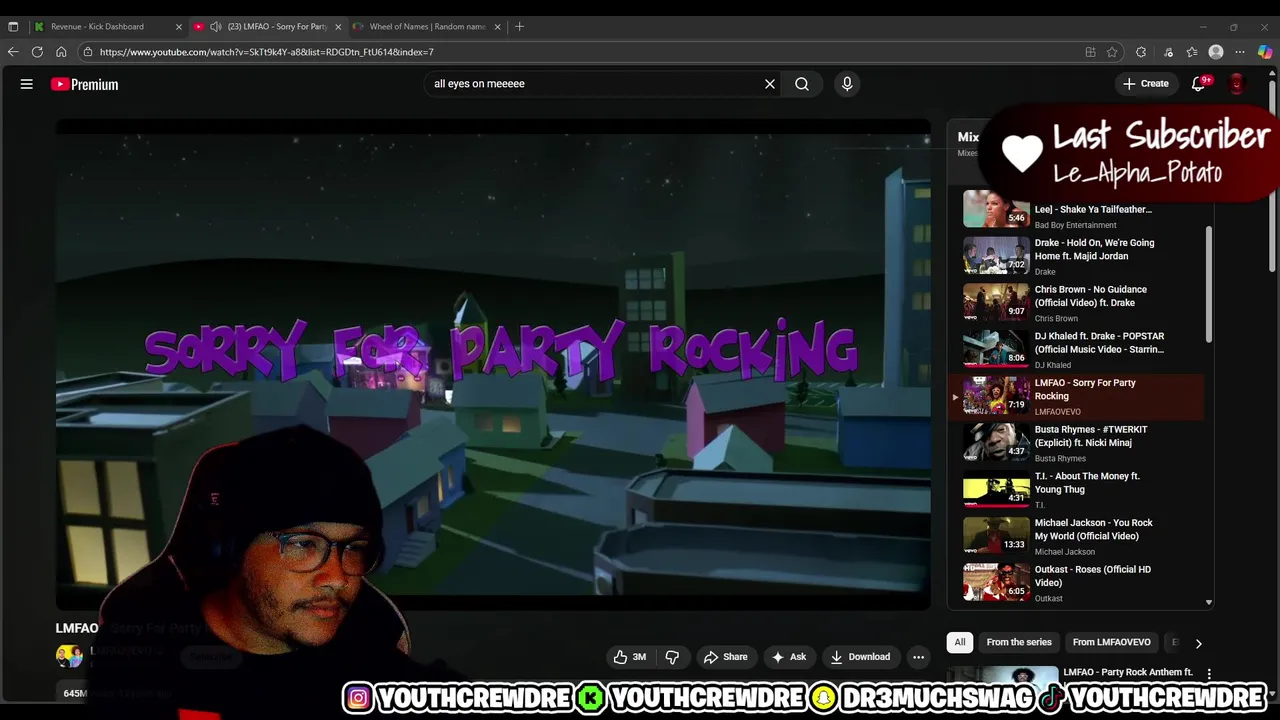The width and height of the screenshot is (1280, 720).
Task: Play Chris Brown No Guidance thumbnail
Action: pos(996,302)
